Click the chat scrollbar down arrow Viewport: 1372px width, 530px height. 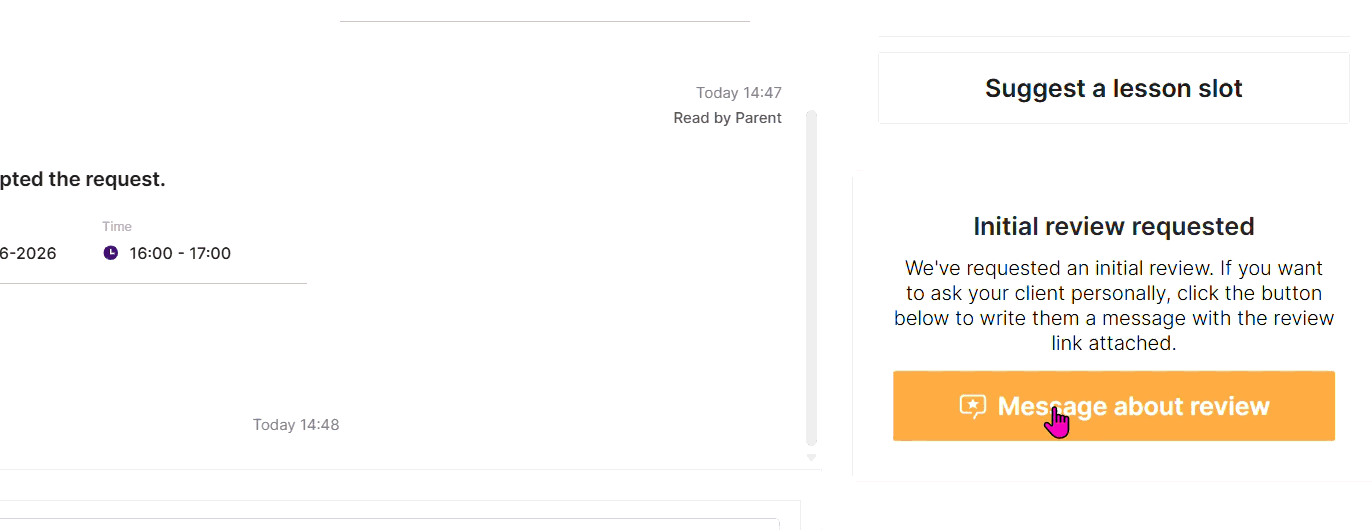tap(811, 458)
